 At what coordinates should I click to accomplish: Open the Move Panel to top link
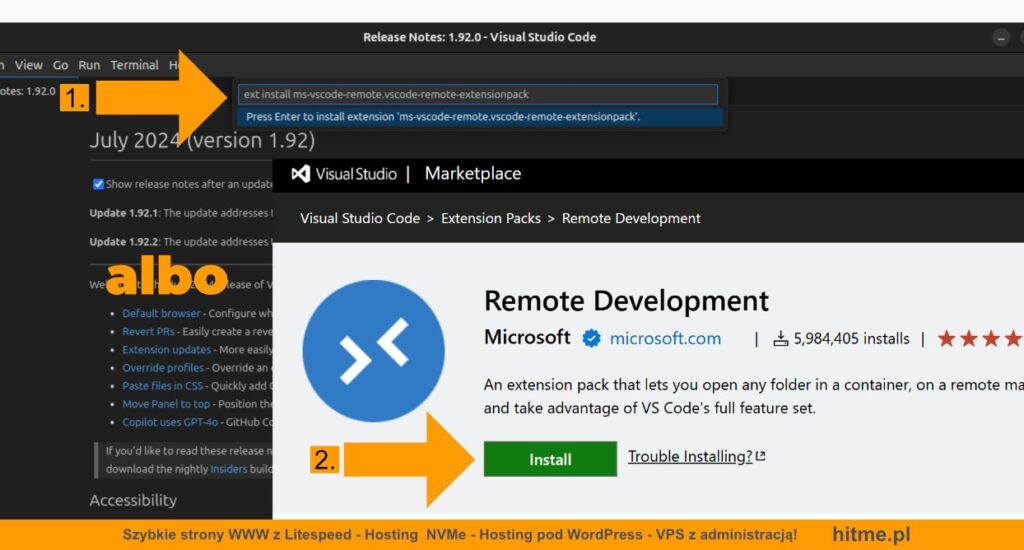pyautogui.click(x=166, y=404)
